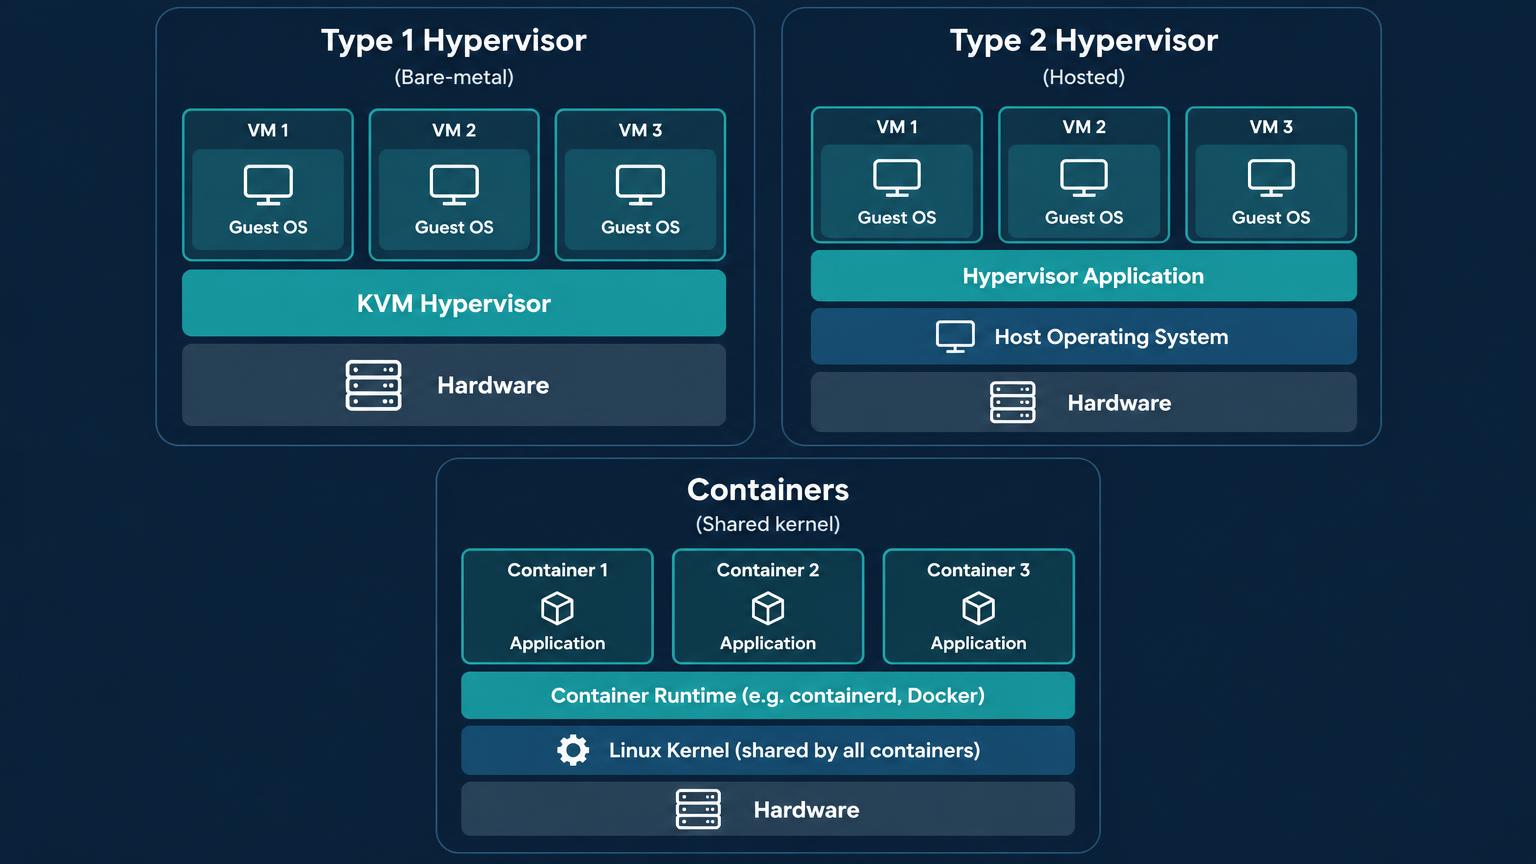Click the gear icon beside Linux Kernel
Viewport: 1536px width, 864px height.
coord(573,750)
